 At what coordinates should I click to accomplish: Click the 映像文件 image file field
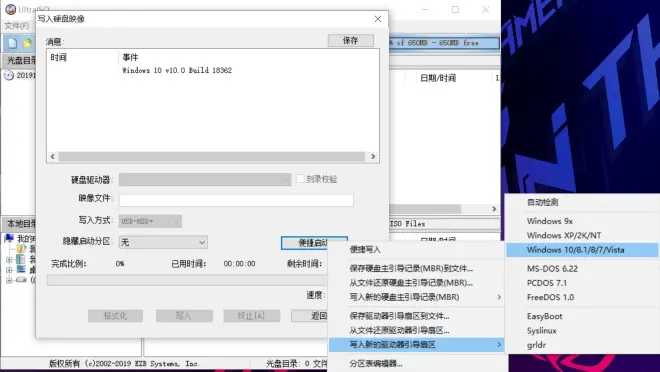[236, 200]
